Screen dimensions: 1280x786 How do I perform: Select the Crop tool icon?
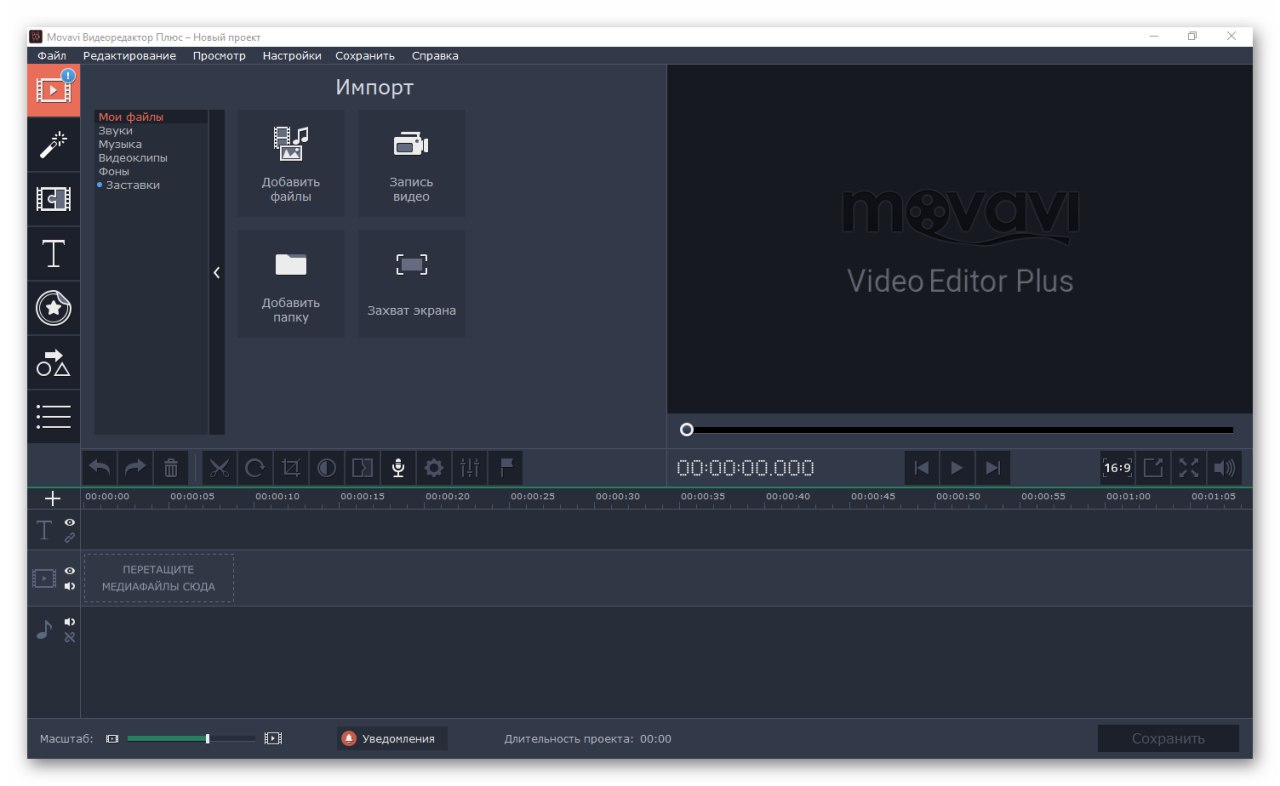(x=291, y=467)
